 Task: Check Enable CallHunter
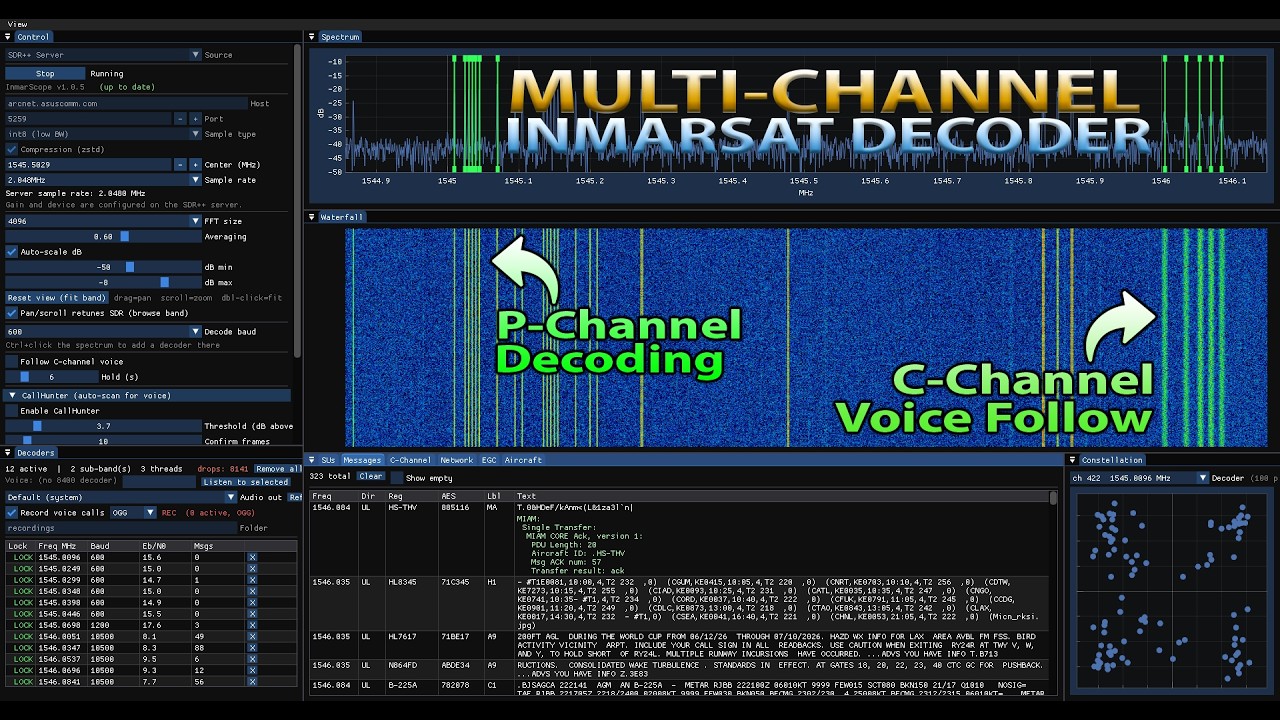[x=12, y=411]
